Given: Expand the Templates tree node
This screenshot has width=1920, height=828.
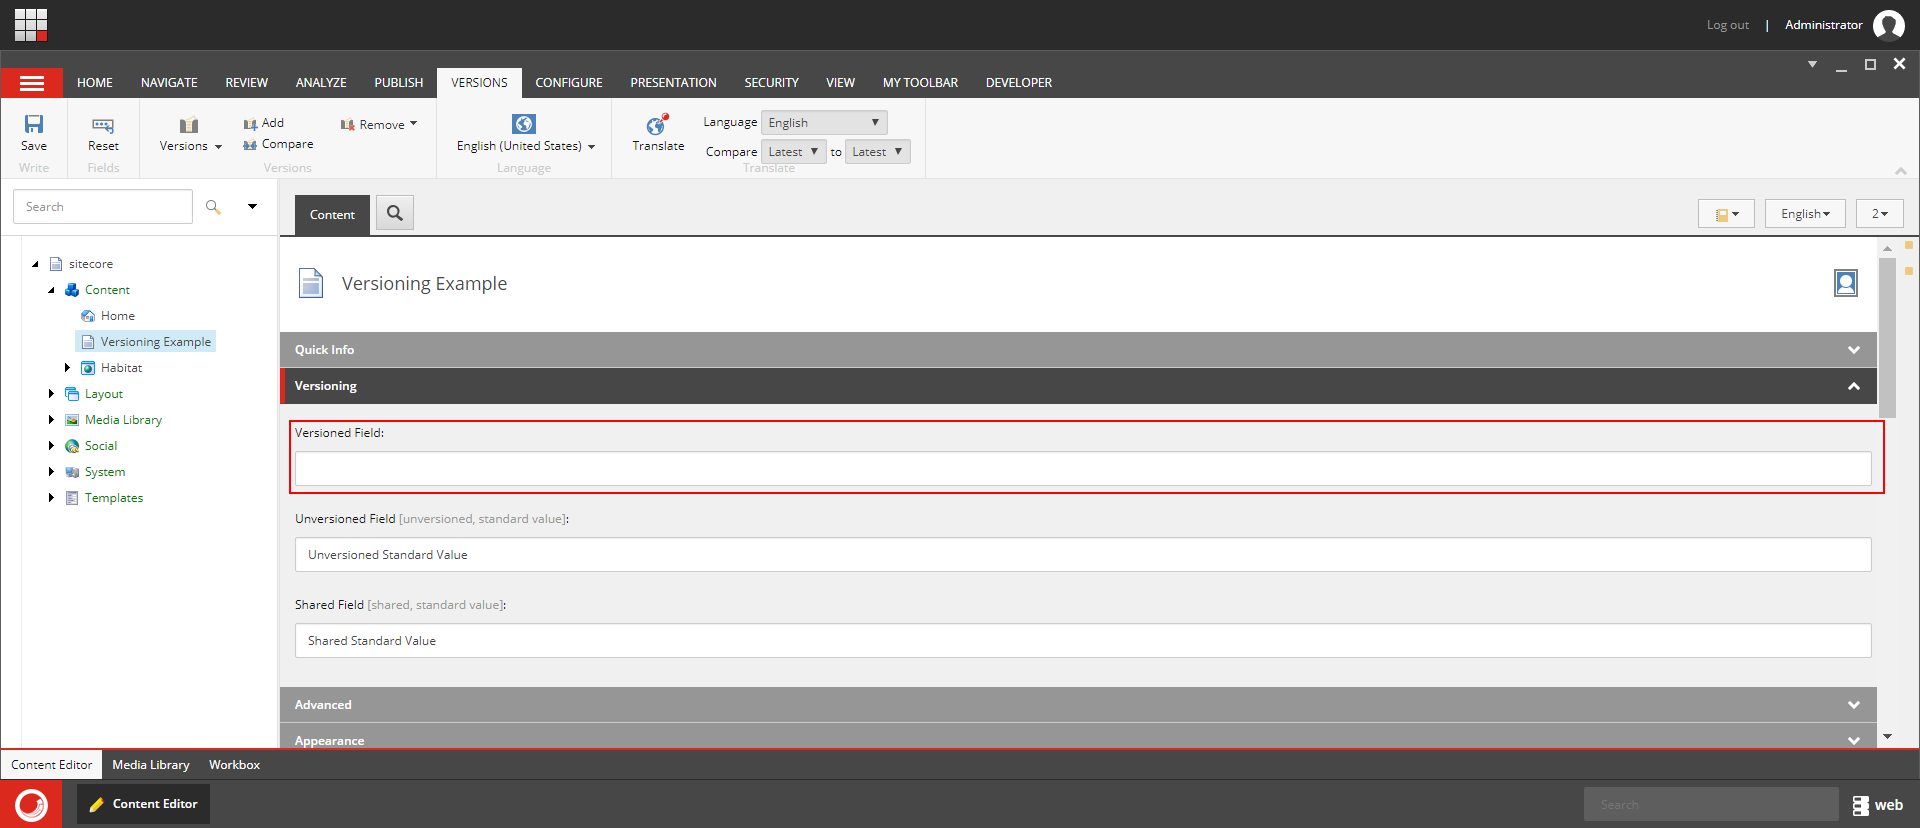Looking at the screenshot, I should click(x=51, y=498).
